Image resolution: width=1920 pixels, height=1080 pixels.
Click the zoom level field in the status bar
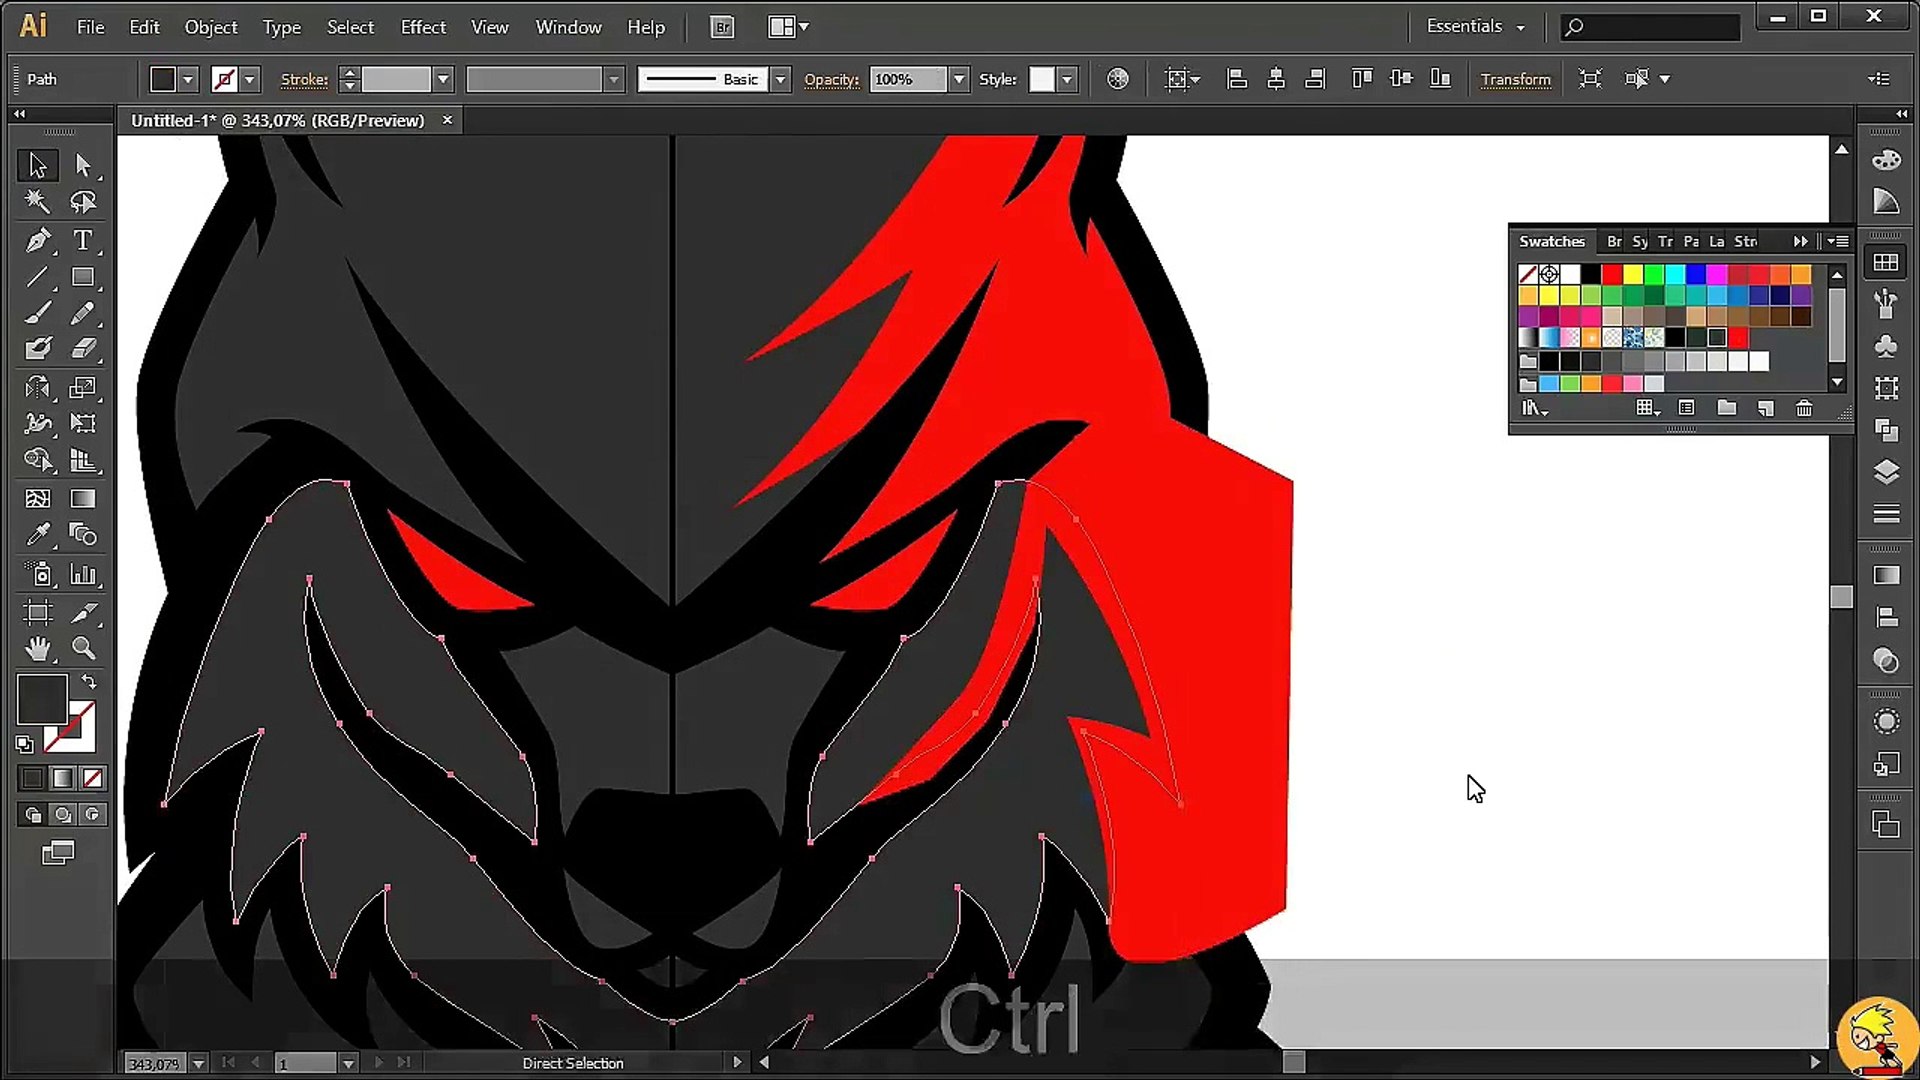153,1064
